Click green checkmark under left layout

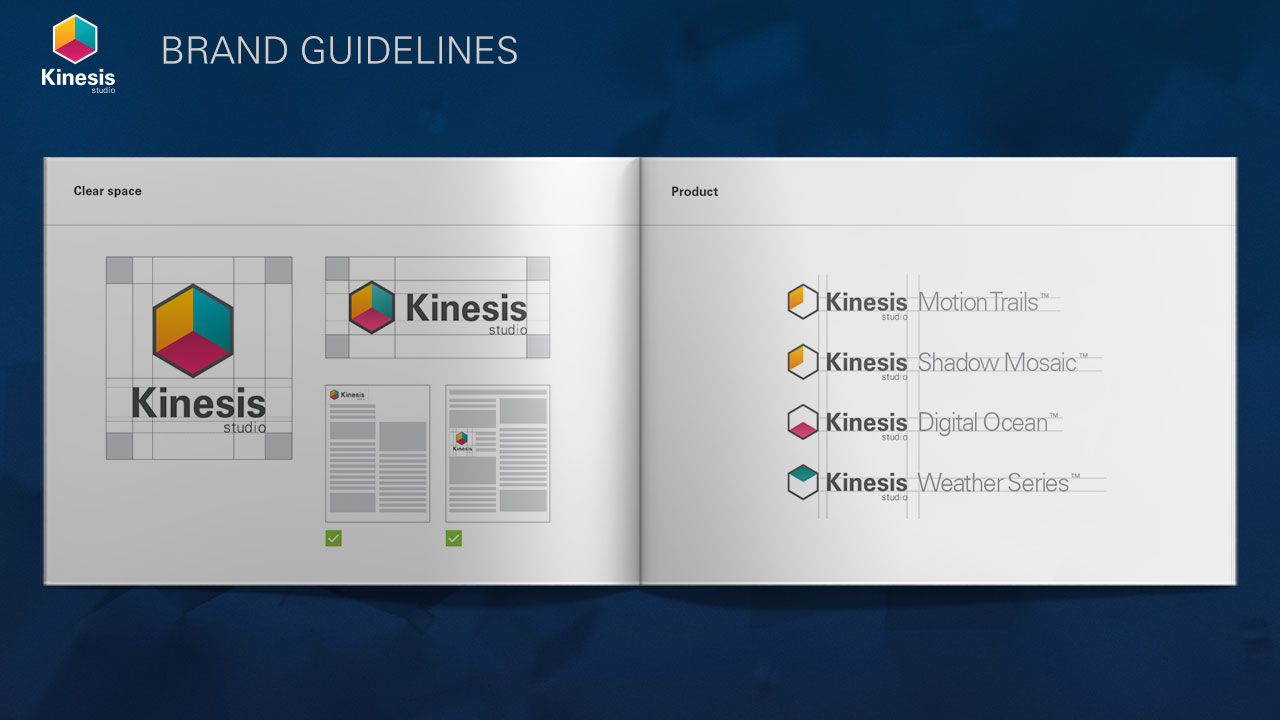[333, 538]
